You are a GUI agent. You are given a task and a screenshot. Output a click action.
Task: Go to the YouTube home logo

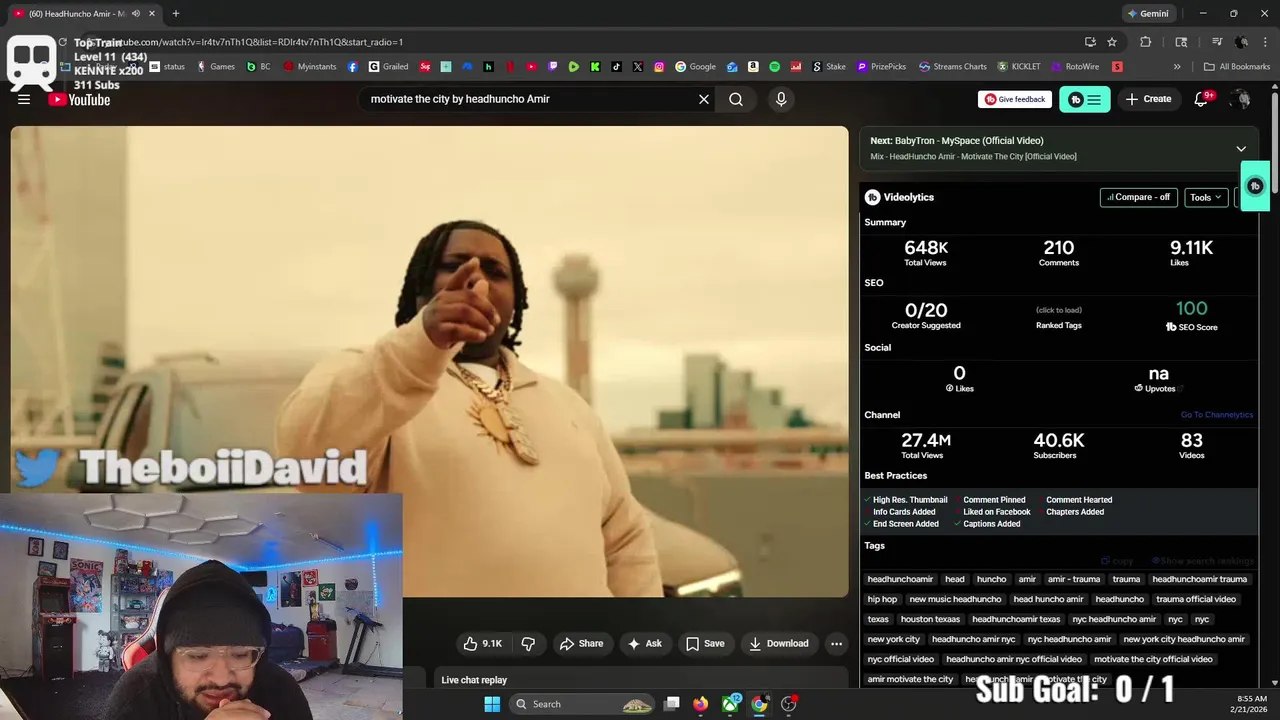79,99
